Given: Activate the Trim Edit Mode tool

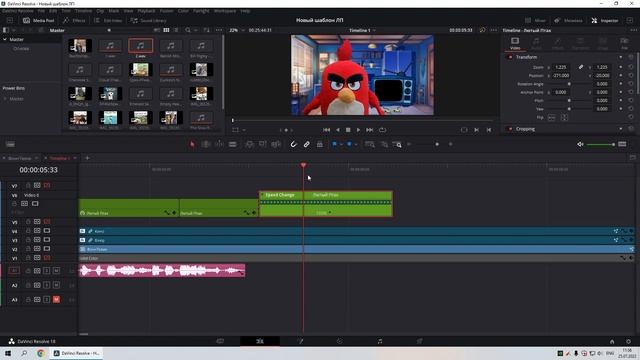Looking at the screenshot, I should coord(206,144).
